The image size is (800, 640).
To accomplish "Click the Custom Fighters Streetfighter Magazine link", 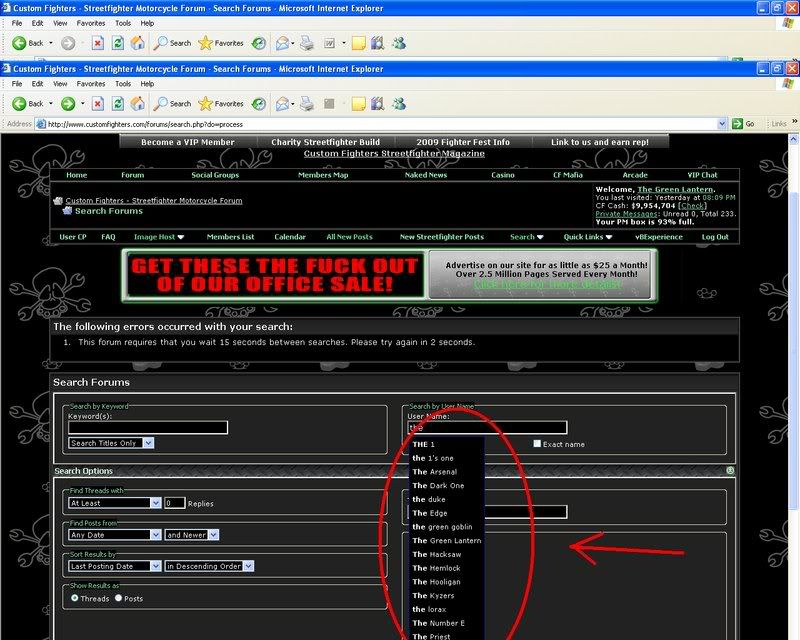I will click(394, 154).
